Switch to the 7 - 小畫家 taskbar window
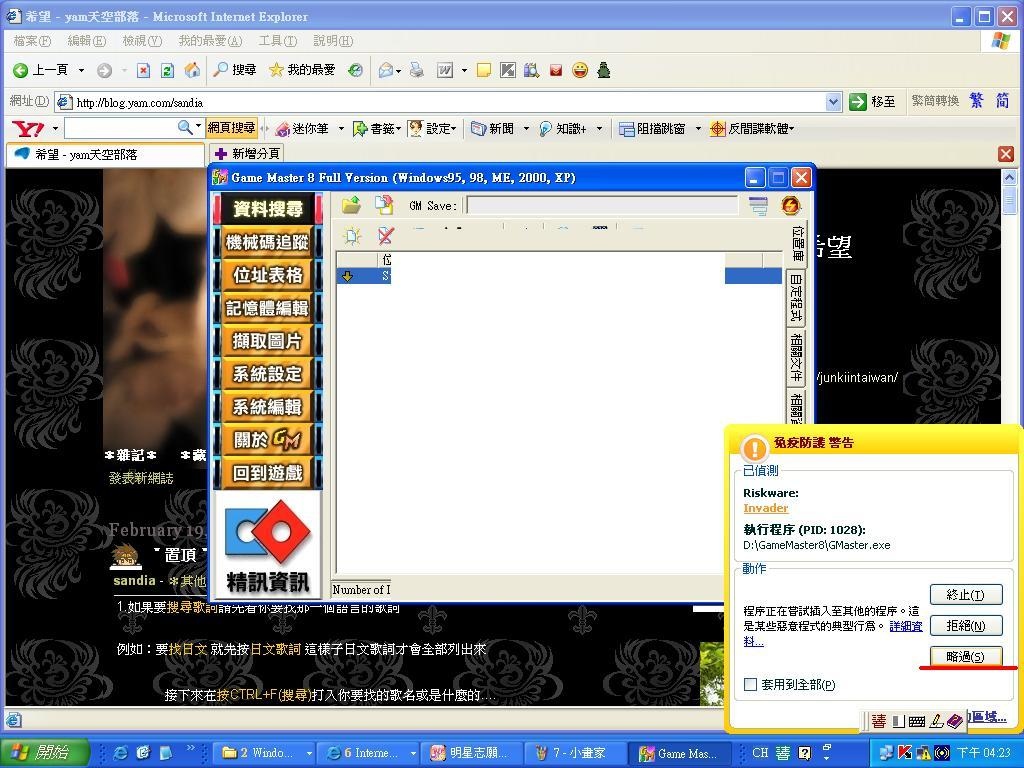The height and width of the screenshot is (768, 1024). point(573,753)
